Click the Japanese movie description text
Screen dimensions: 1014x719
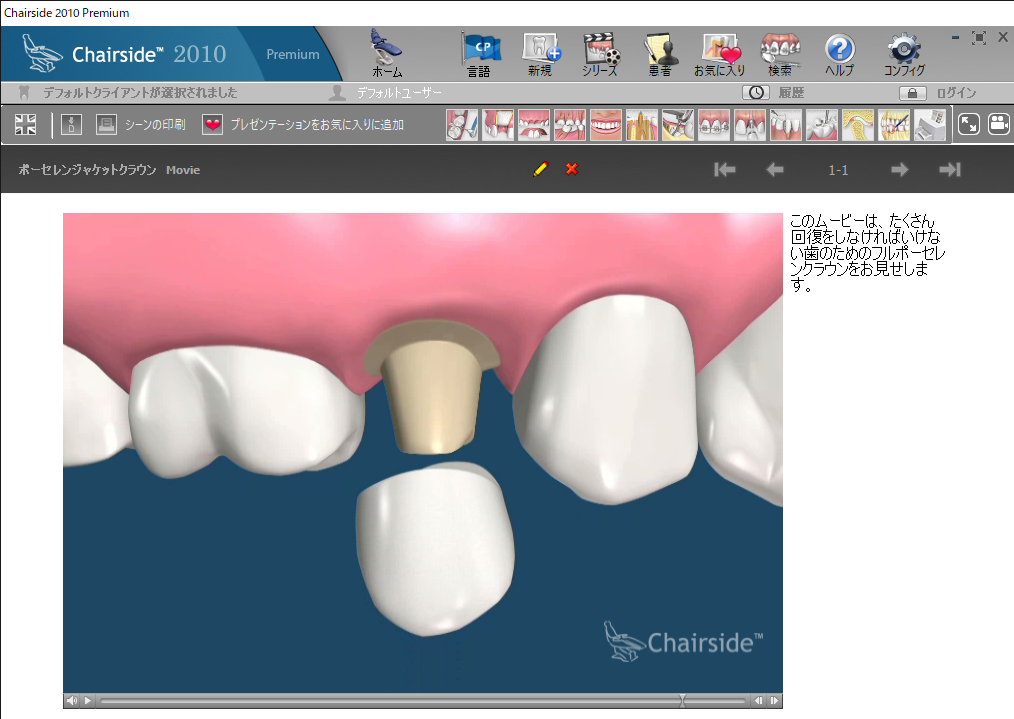tap(867, 253)
